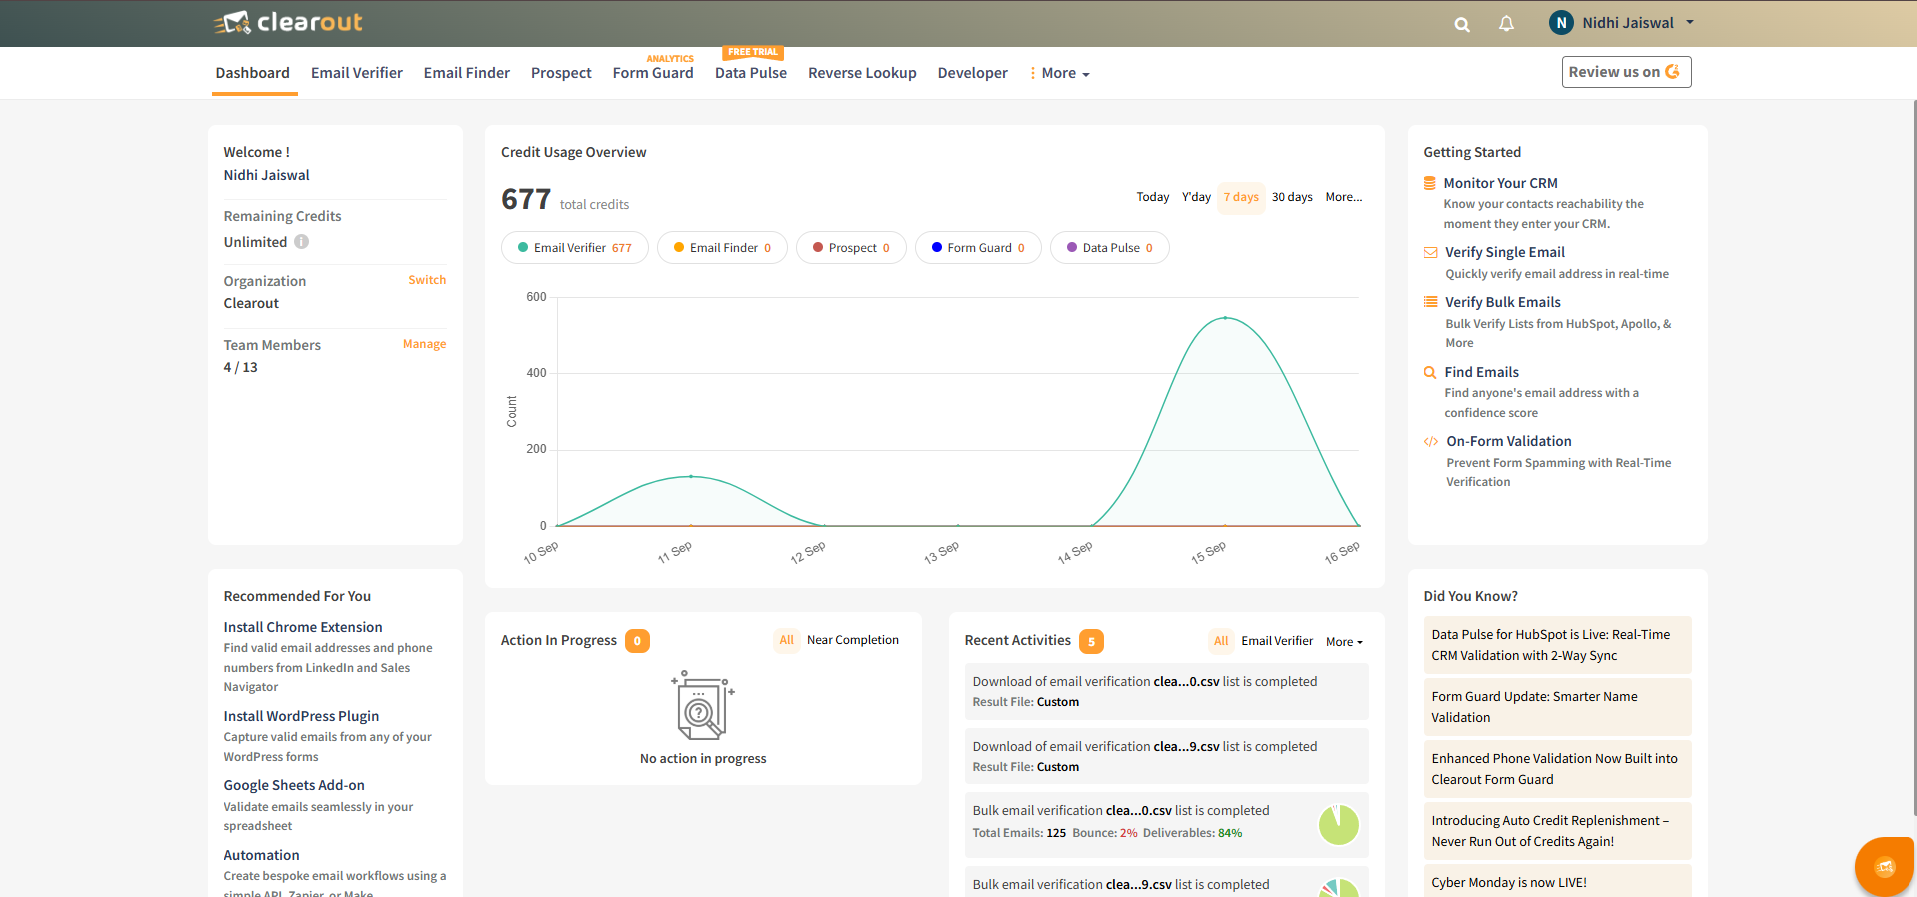
Task: Toggle the Email Verifier chart series
Action: click(574, 248)
